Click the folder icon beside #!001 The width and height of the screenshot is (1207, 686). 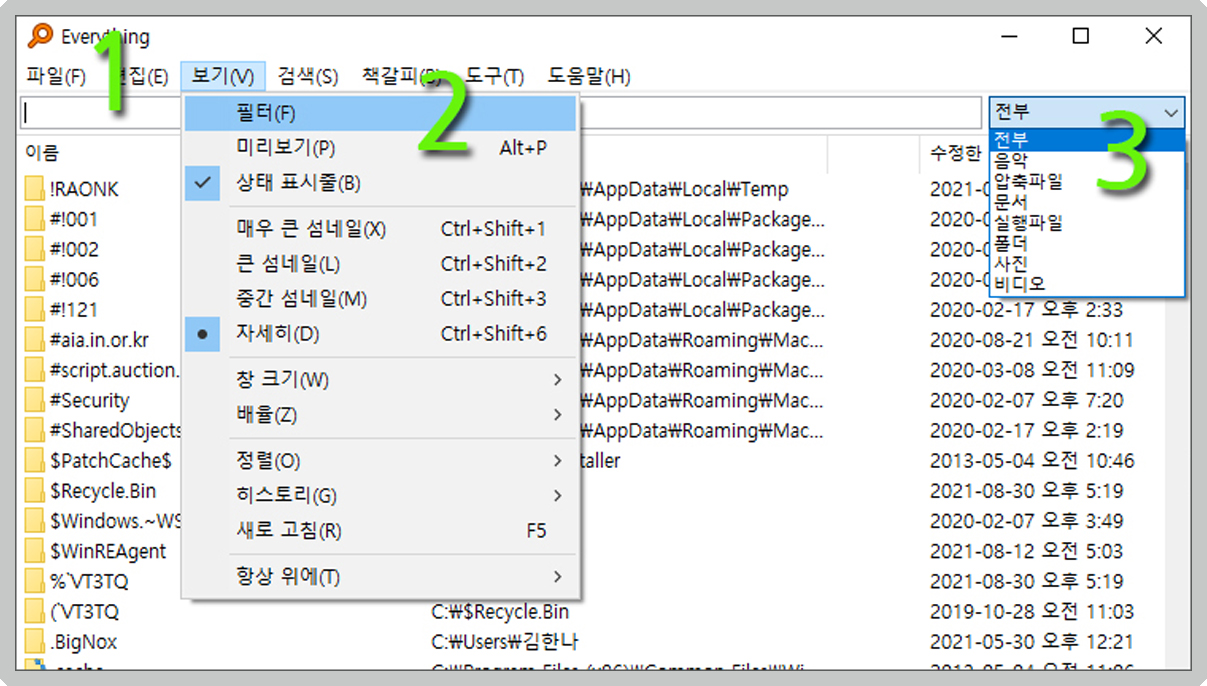pos(35,219)
